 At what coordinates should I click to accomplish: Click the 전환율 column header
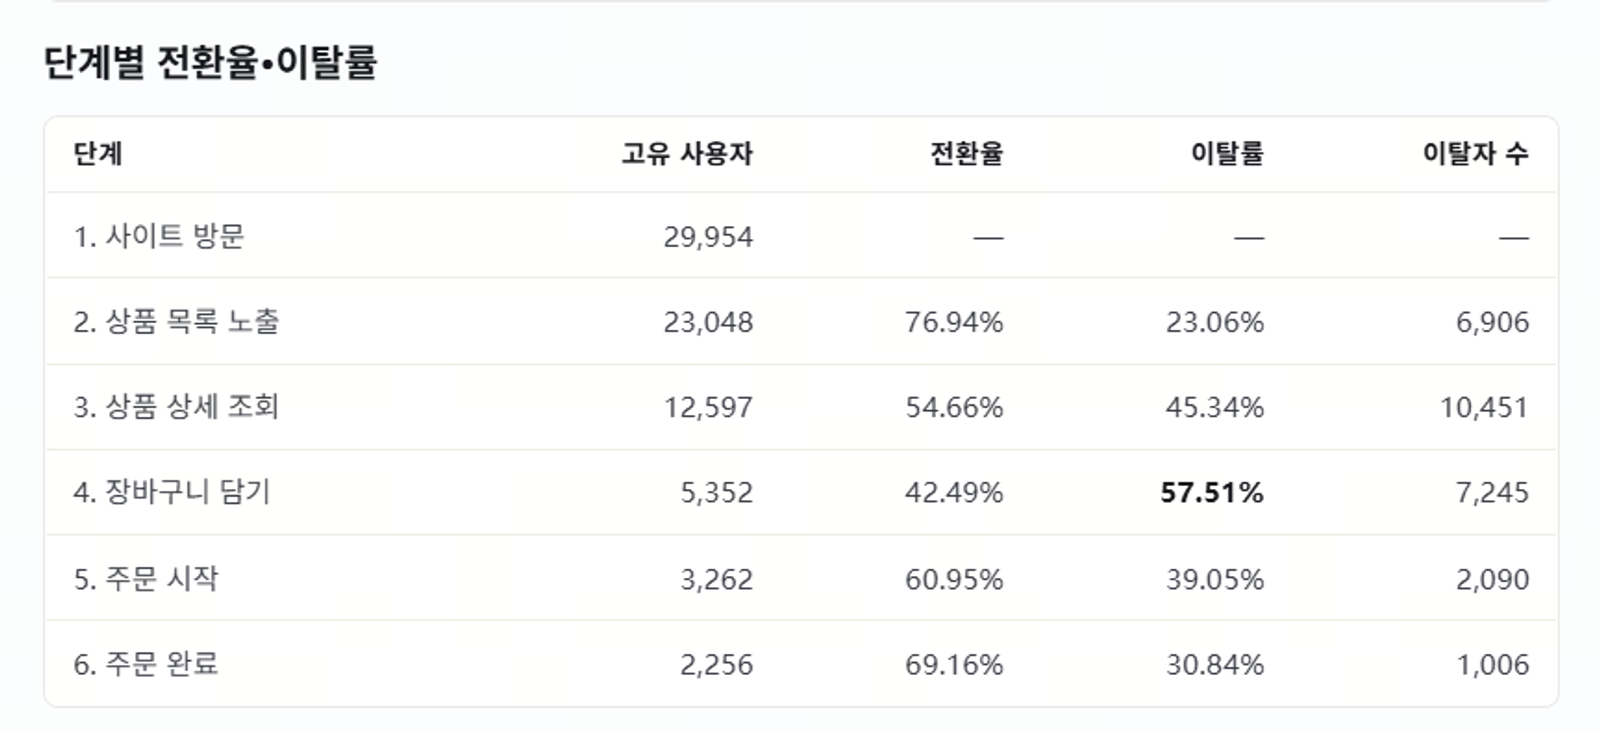966,153
